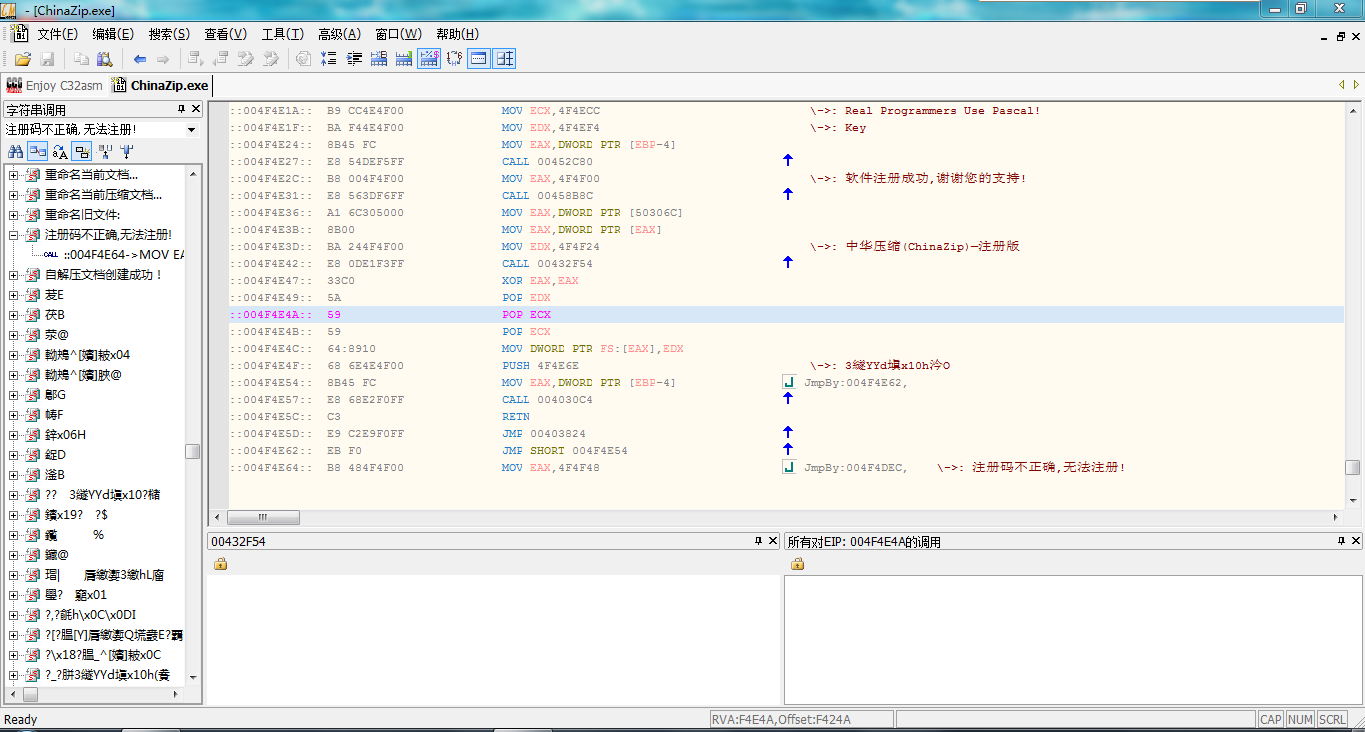Viewport: 1365px width, 732px height.
Task: Select tree item ::004F4E64->MOV EA
Action: (123, 255)
